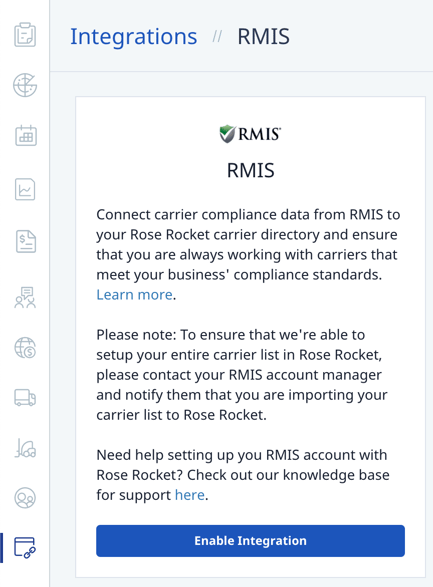Click the RMIS shield logo image
Image resolution: width=433 pixels, height=587 pixels.
coord(250,134)
